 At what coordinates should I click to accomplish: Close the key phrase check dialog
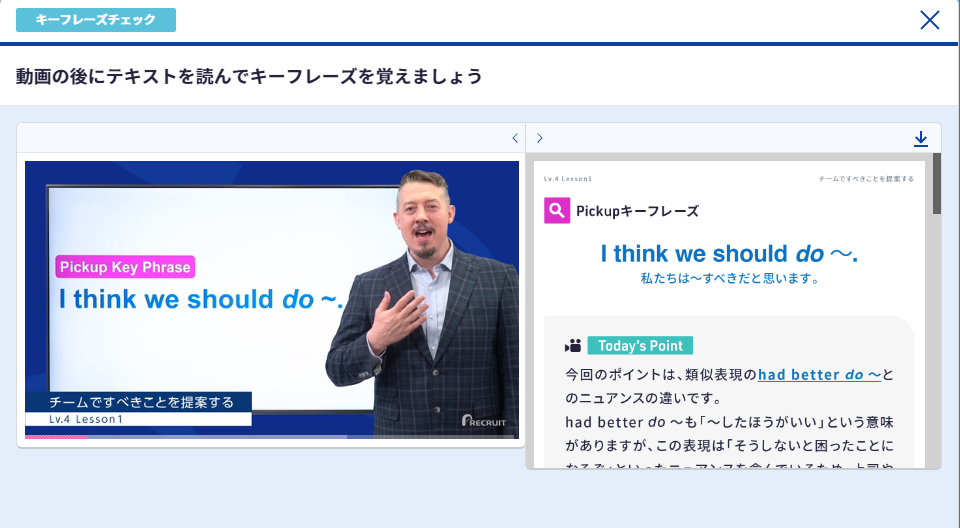pos(929,20)
